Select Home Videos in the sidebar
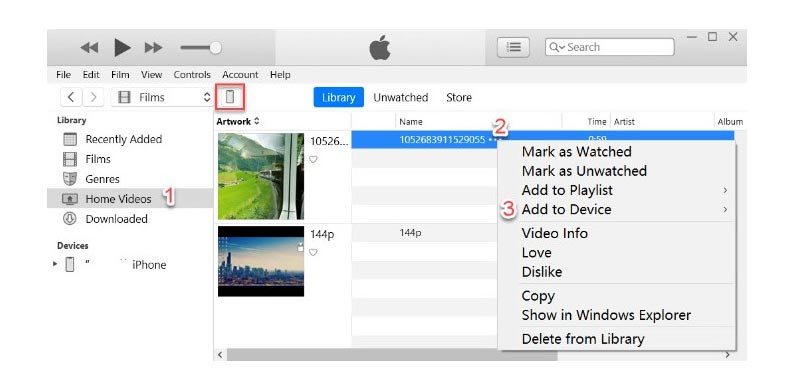The image size is (796, 385). (130, 199)
